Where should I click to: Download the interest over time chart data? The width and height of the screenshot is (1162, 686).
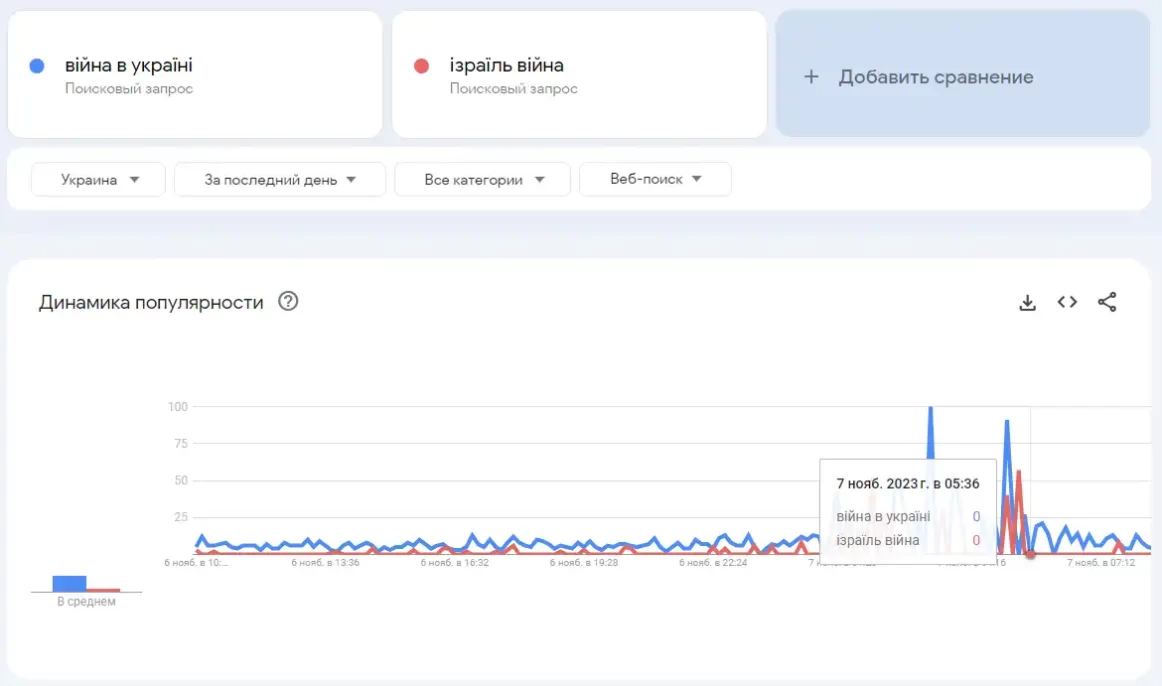pos(1027,302)
